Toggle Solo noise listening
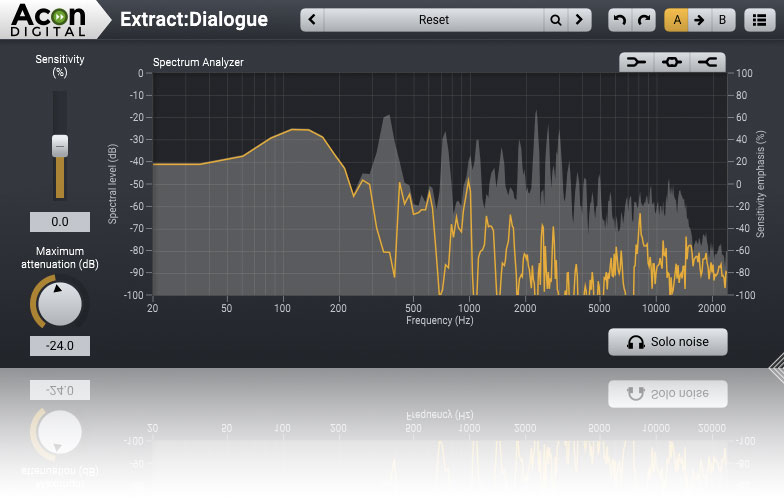784x500 pixels. (667, 342)
